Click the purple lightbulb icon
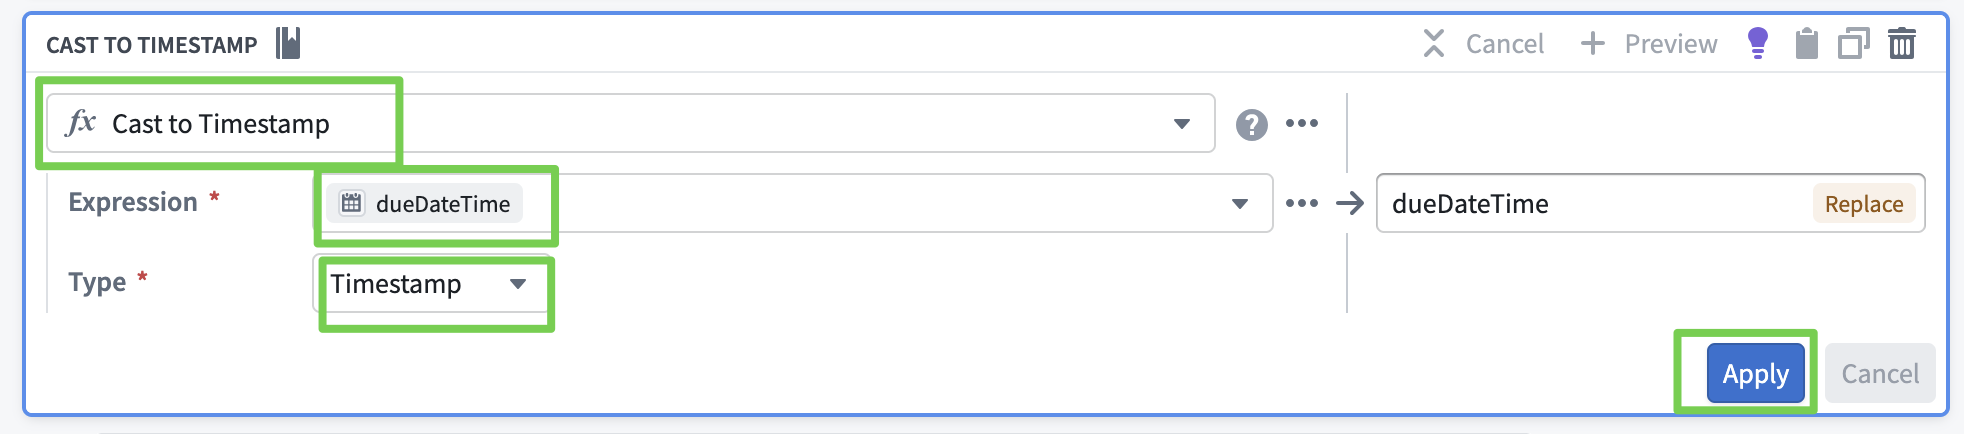1964x434 pixels. (1757, 43)
